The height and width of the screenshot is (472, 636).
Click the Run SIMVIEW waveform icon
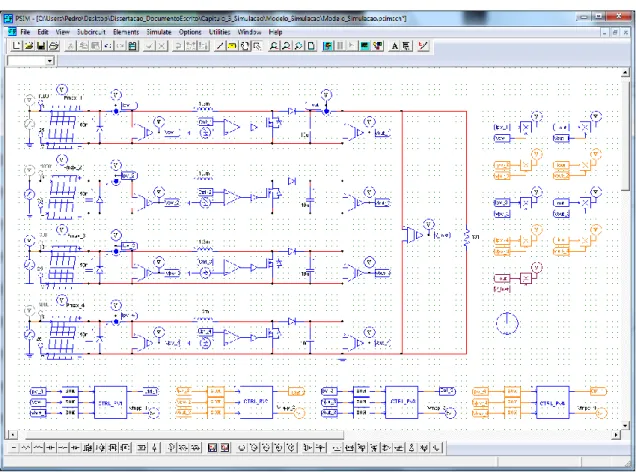tap(365, 46)
